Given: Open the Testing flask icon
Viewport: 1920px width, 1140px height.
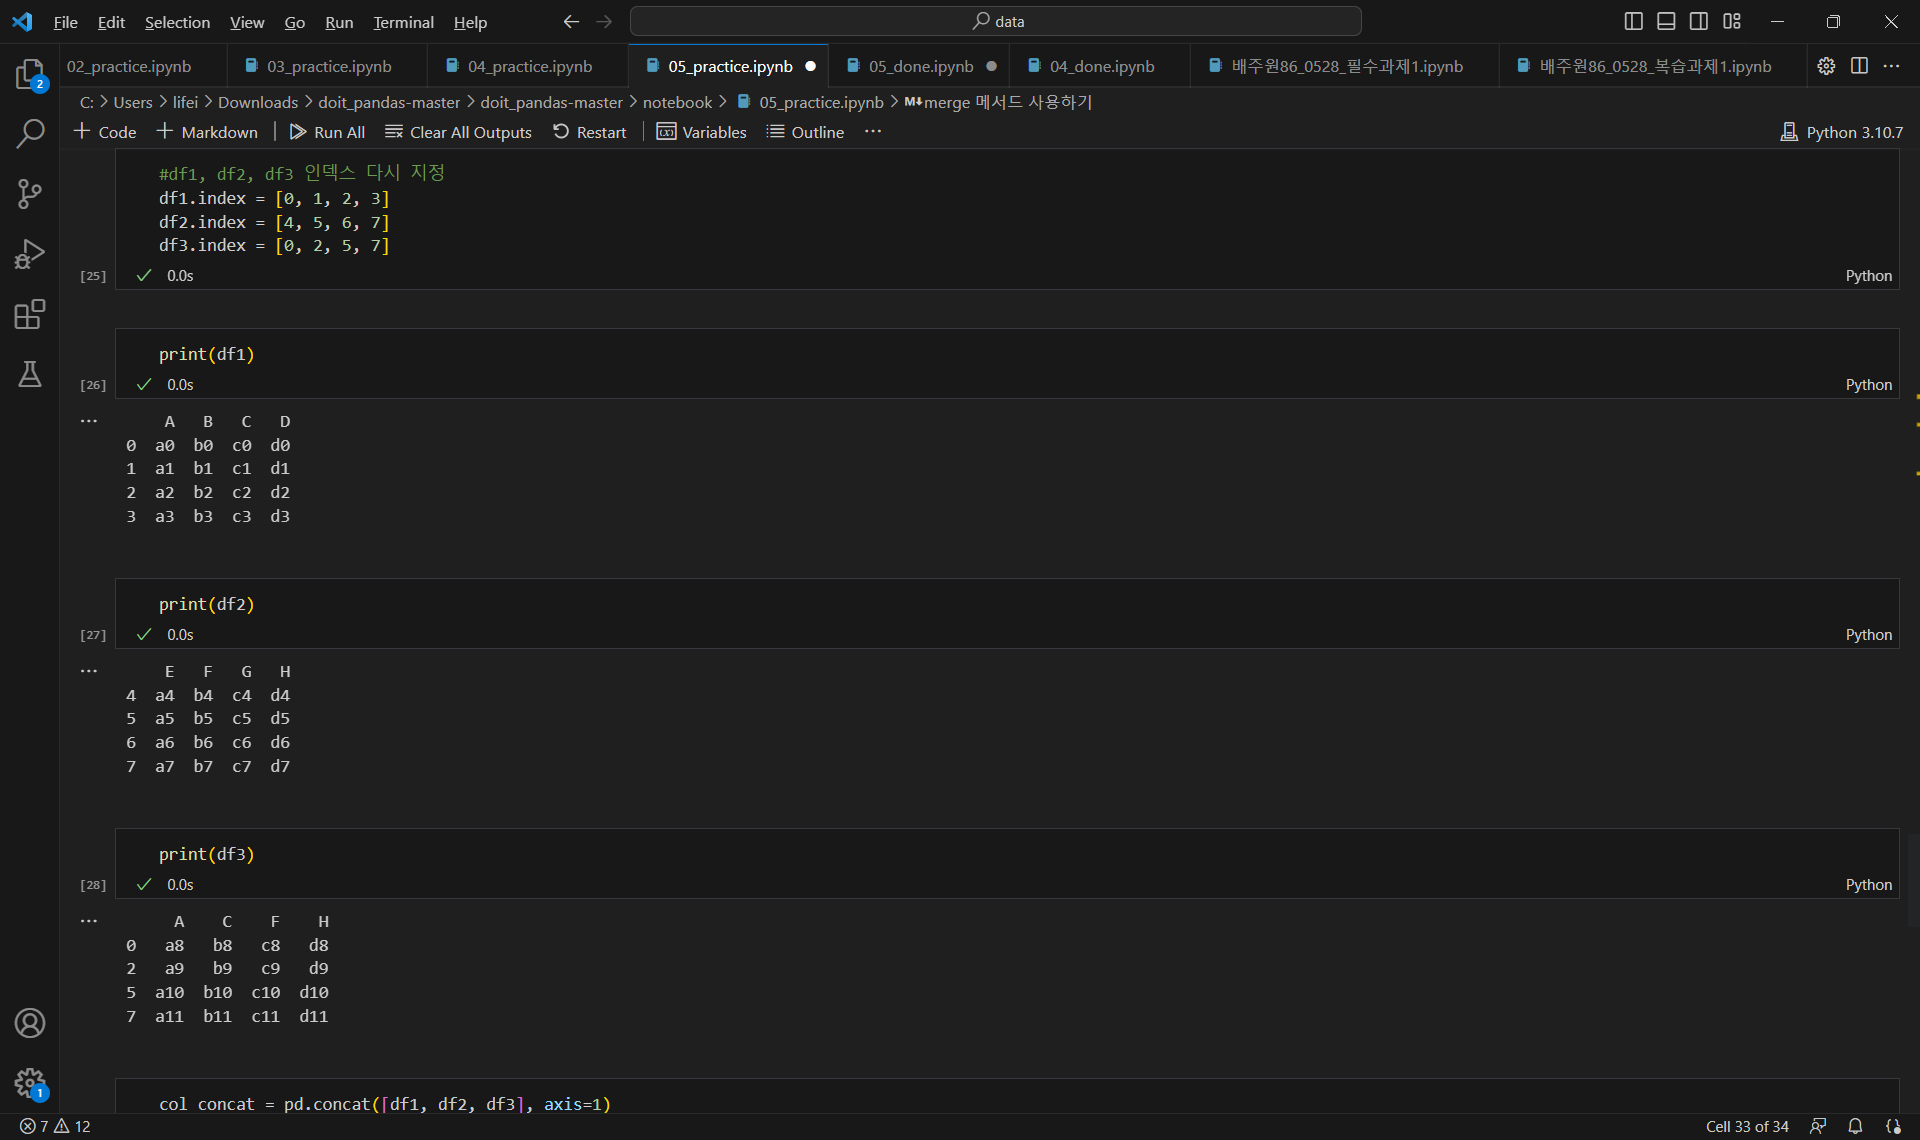Looking at the screenshot, I should (x=30, y=374).
